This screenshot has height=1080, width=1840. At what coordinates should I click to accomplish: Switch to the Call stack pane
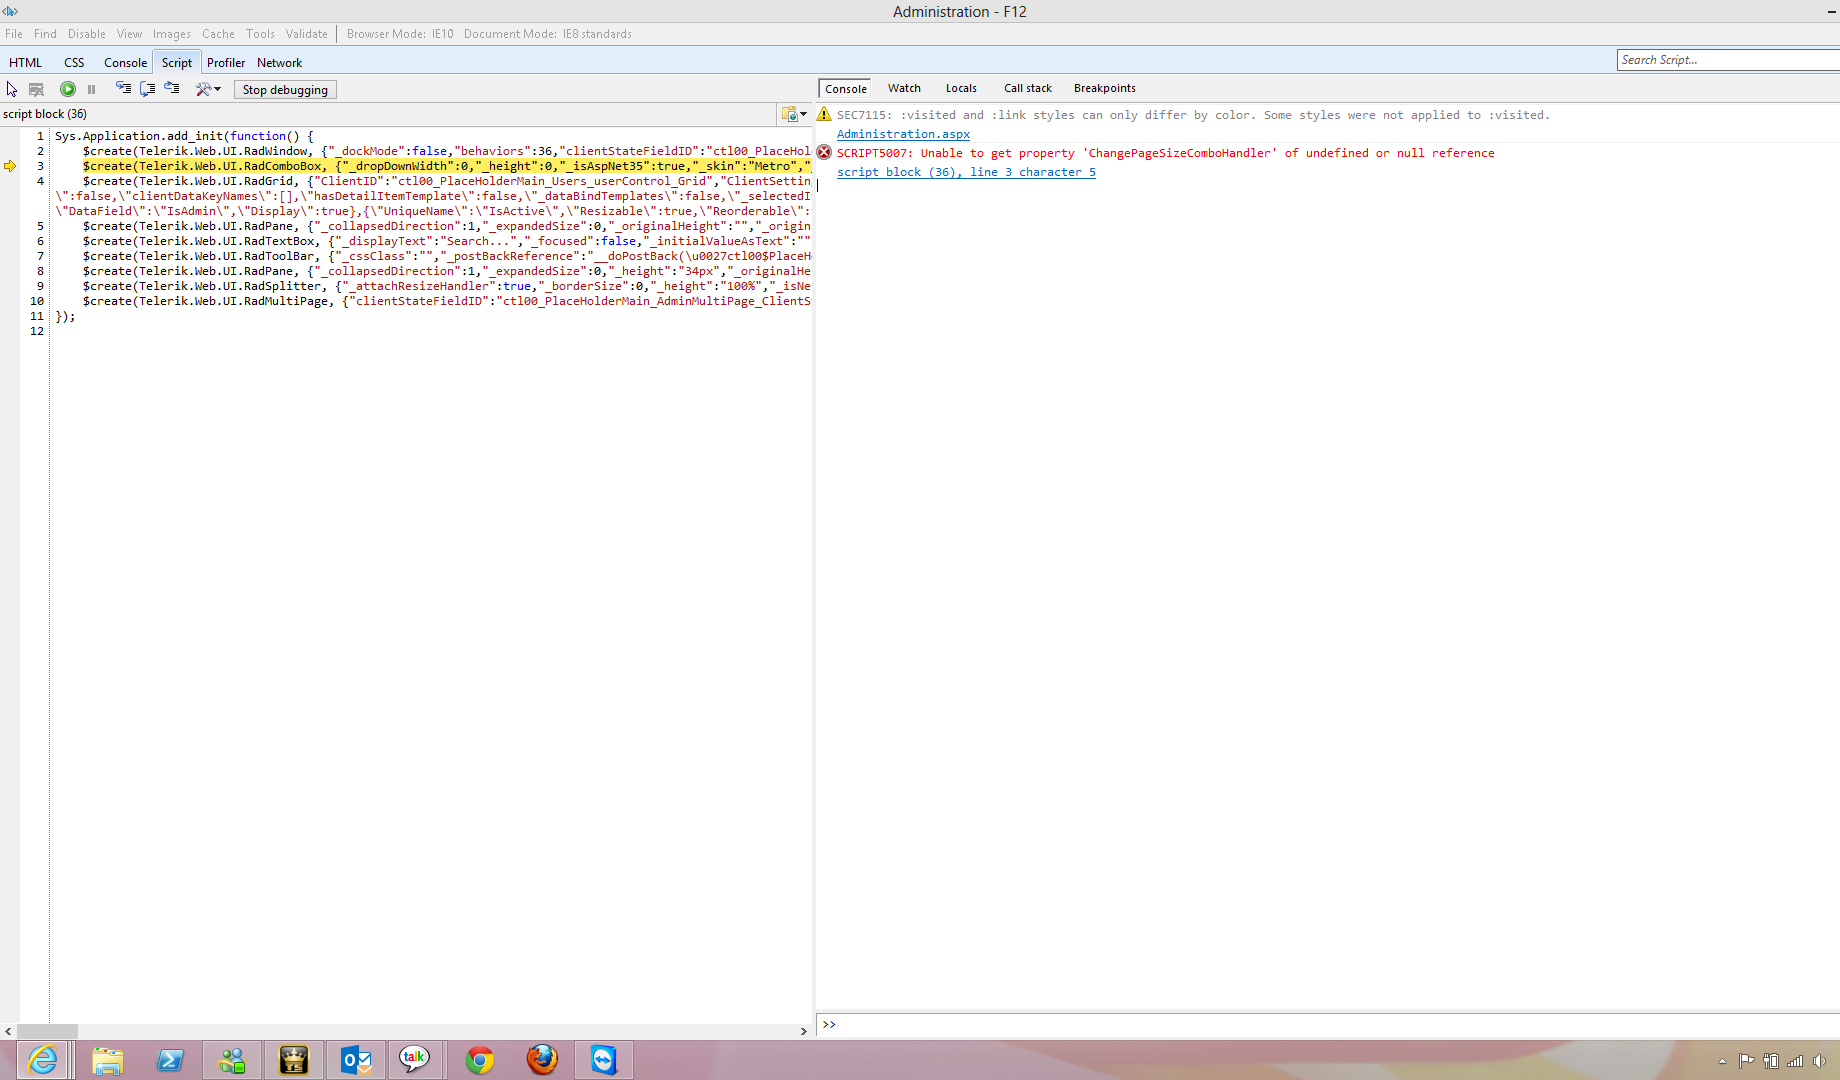tap(1028, 88)
